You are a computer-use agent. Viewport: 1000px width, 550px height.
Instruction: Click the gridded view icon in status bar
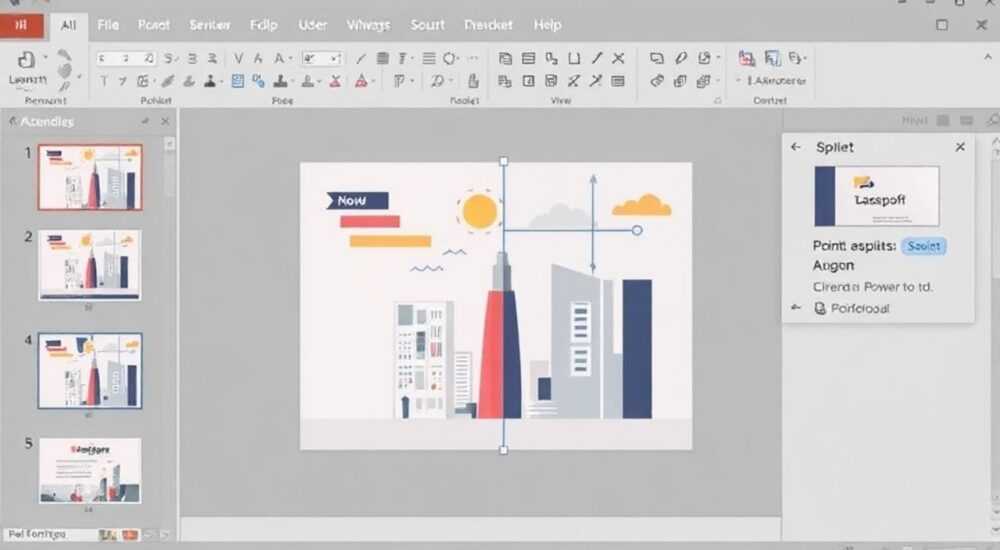pos(108,535)
